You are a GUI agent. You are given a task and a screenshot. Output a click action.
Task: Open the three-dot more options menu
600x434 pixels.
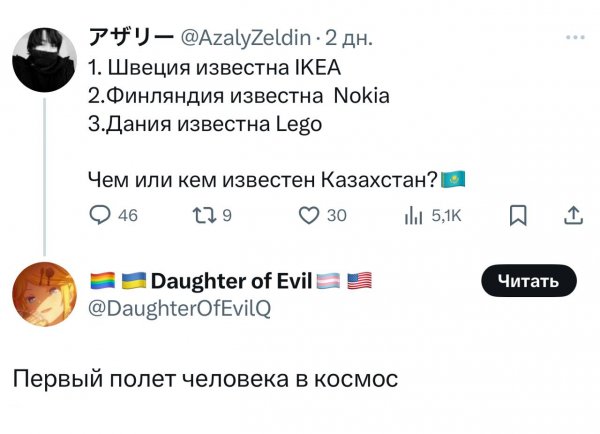[x=575, y=38]
